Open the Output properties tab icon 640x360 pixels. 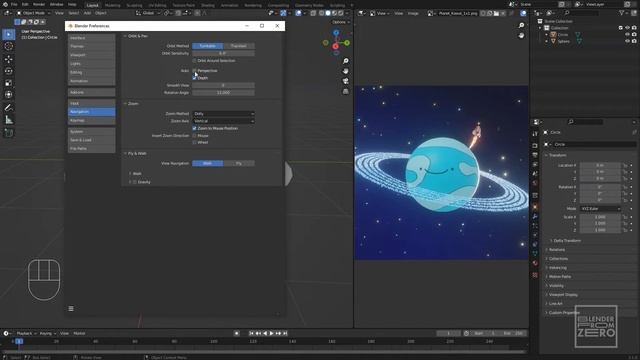pyautogui.click(x=535, y=155)
